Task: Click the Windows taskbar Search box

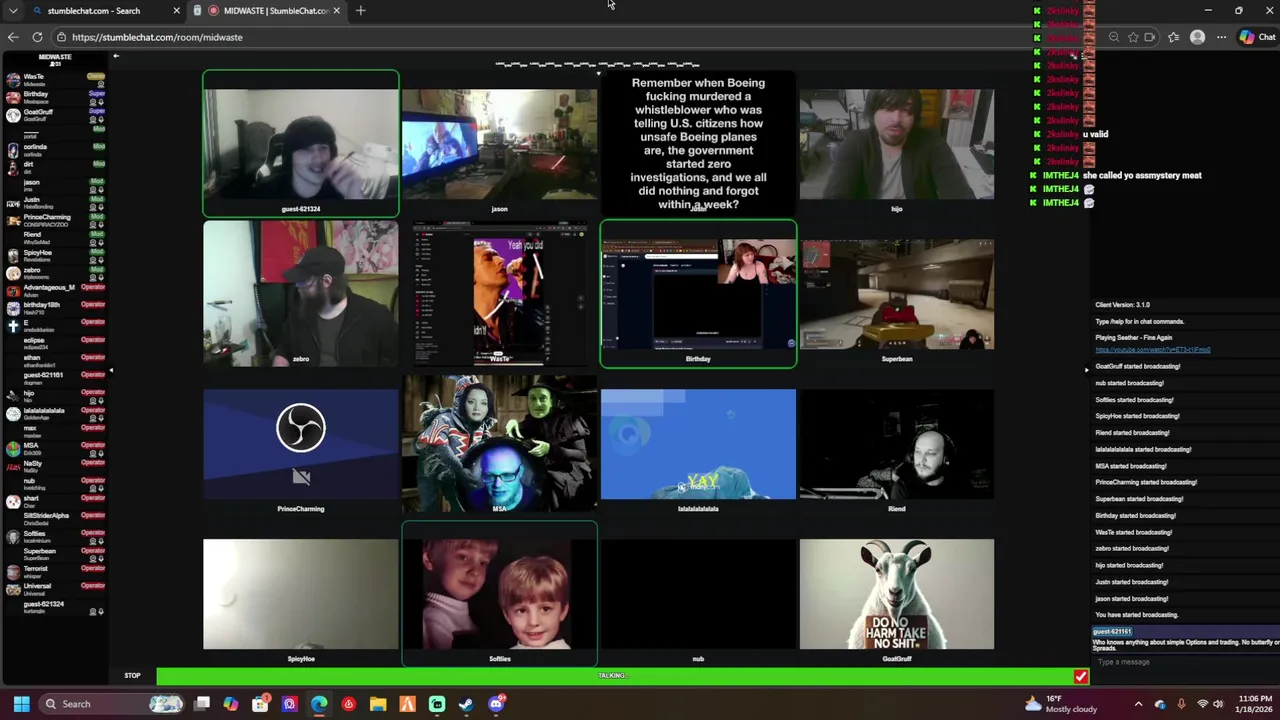Action: (113, 704)
